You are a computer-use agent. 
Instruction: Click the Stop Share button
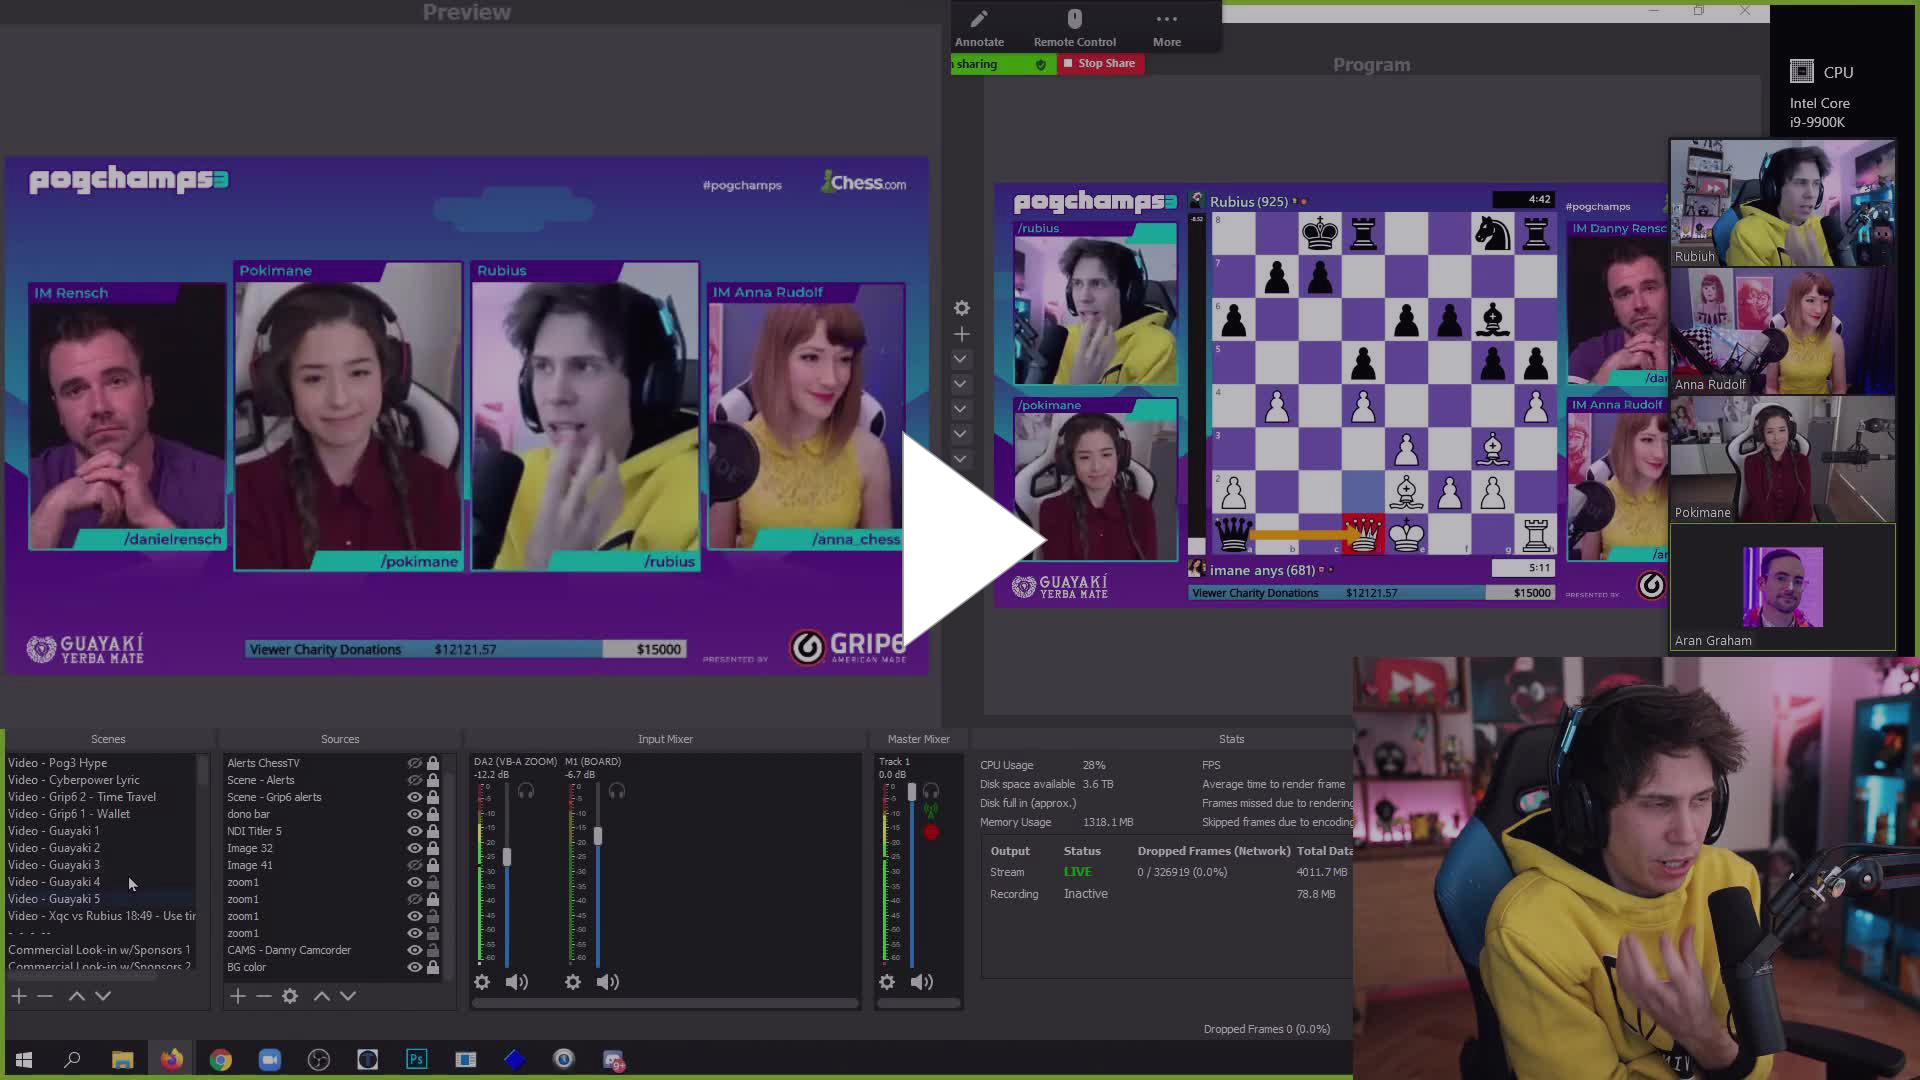tap(1101, 63)
